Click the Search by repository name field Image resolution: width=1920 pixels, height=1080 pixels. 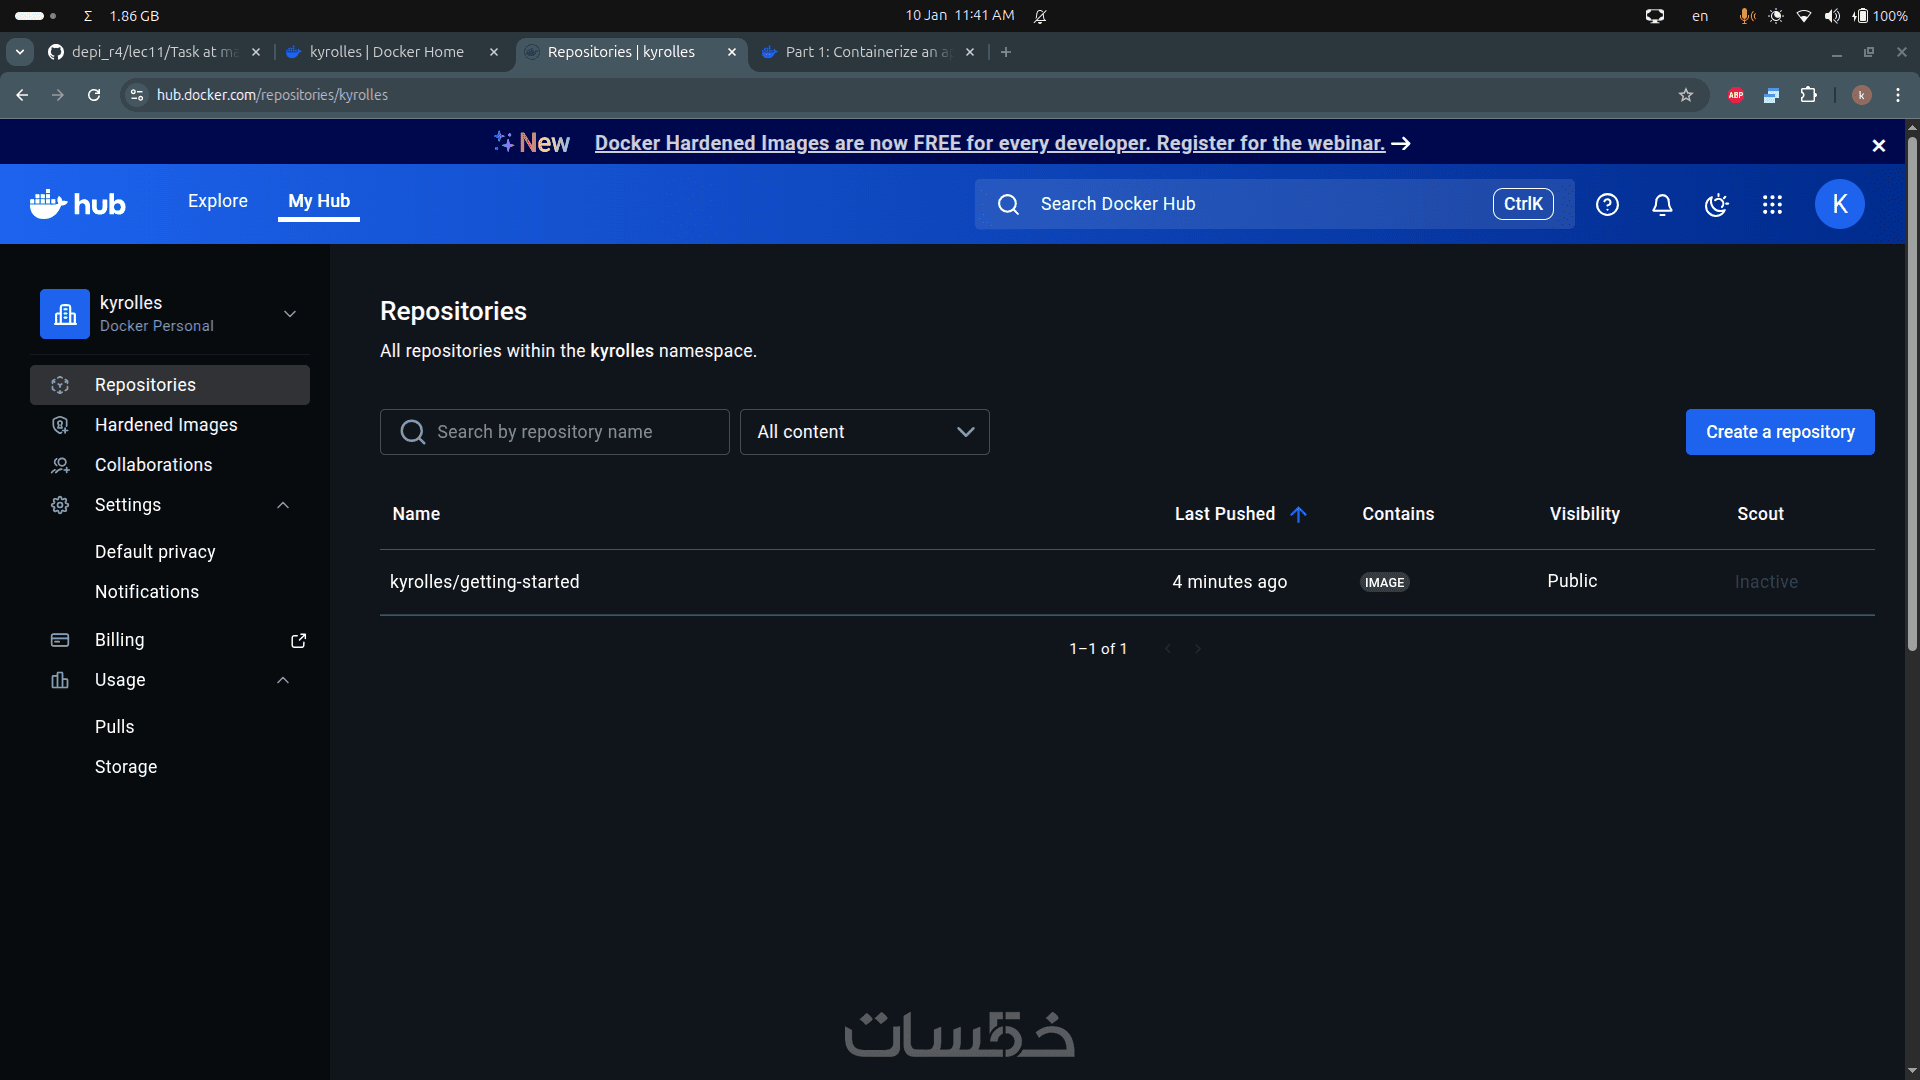click(555, 432)
